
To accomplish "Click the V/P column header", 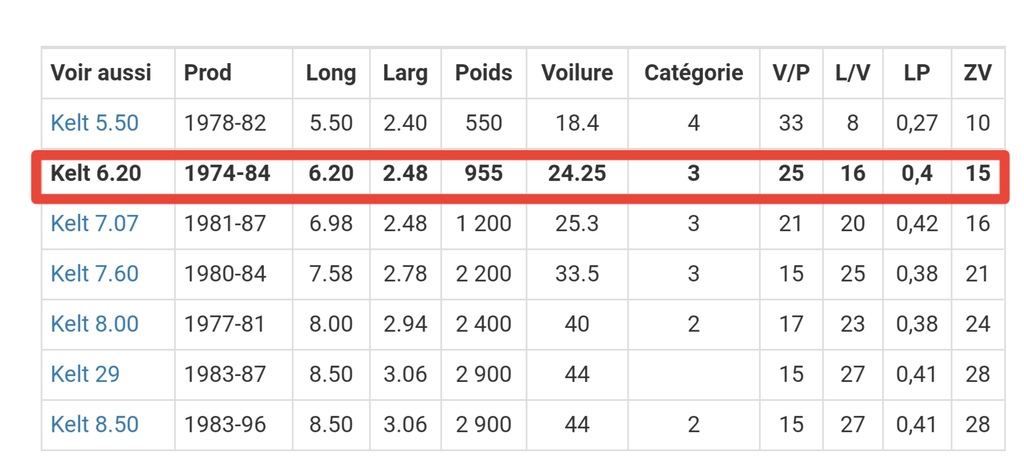I will [791, 73].
